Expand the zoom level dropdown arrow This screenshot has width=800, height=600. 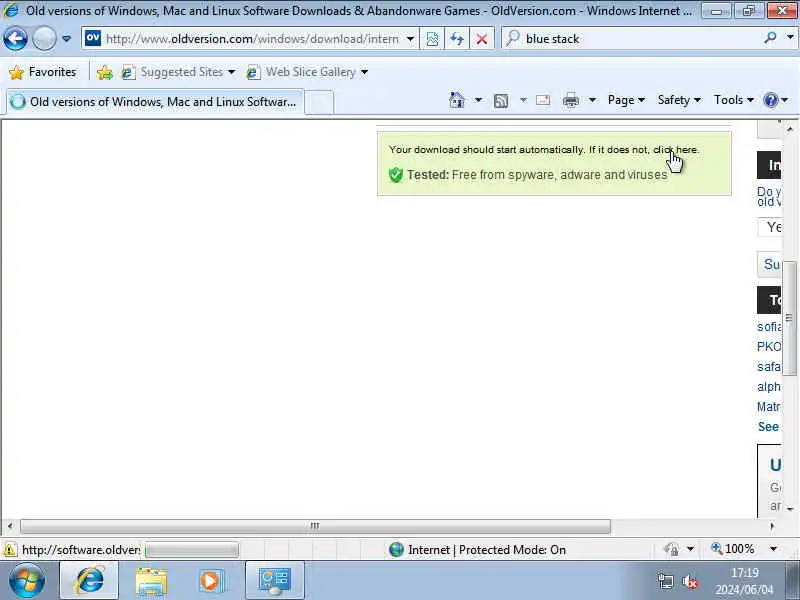(x=773, y=549)
